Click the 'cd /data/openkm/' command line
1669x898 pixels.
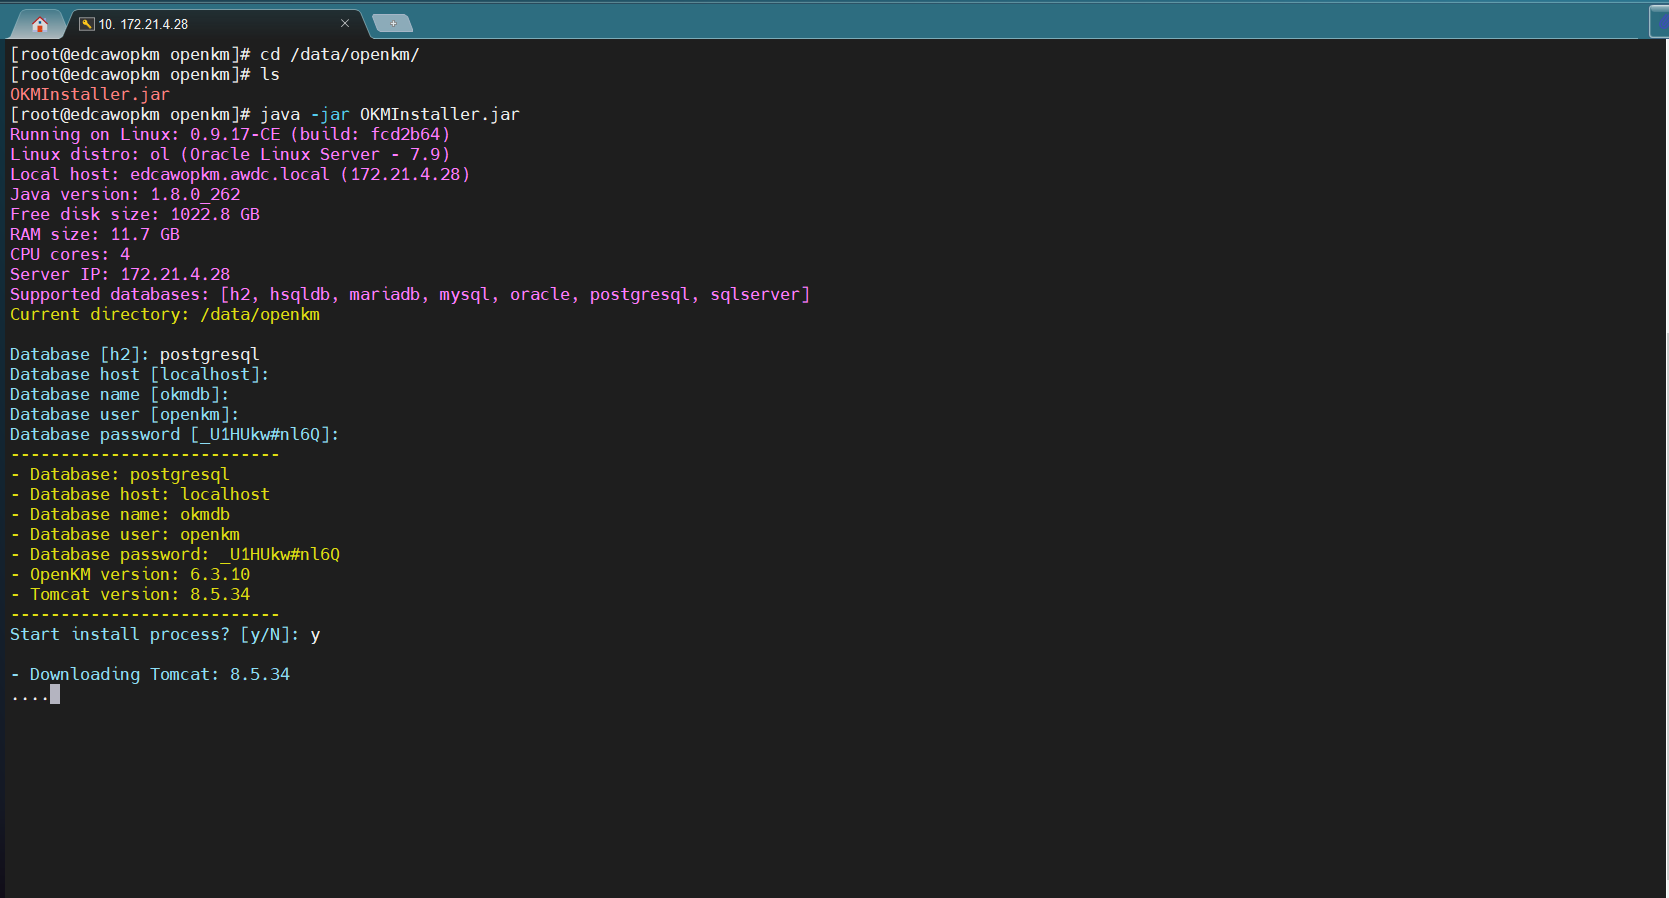(x=215, y=54)
